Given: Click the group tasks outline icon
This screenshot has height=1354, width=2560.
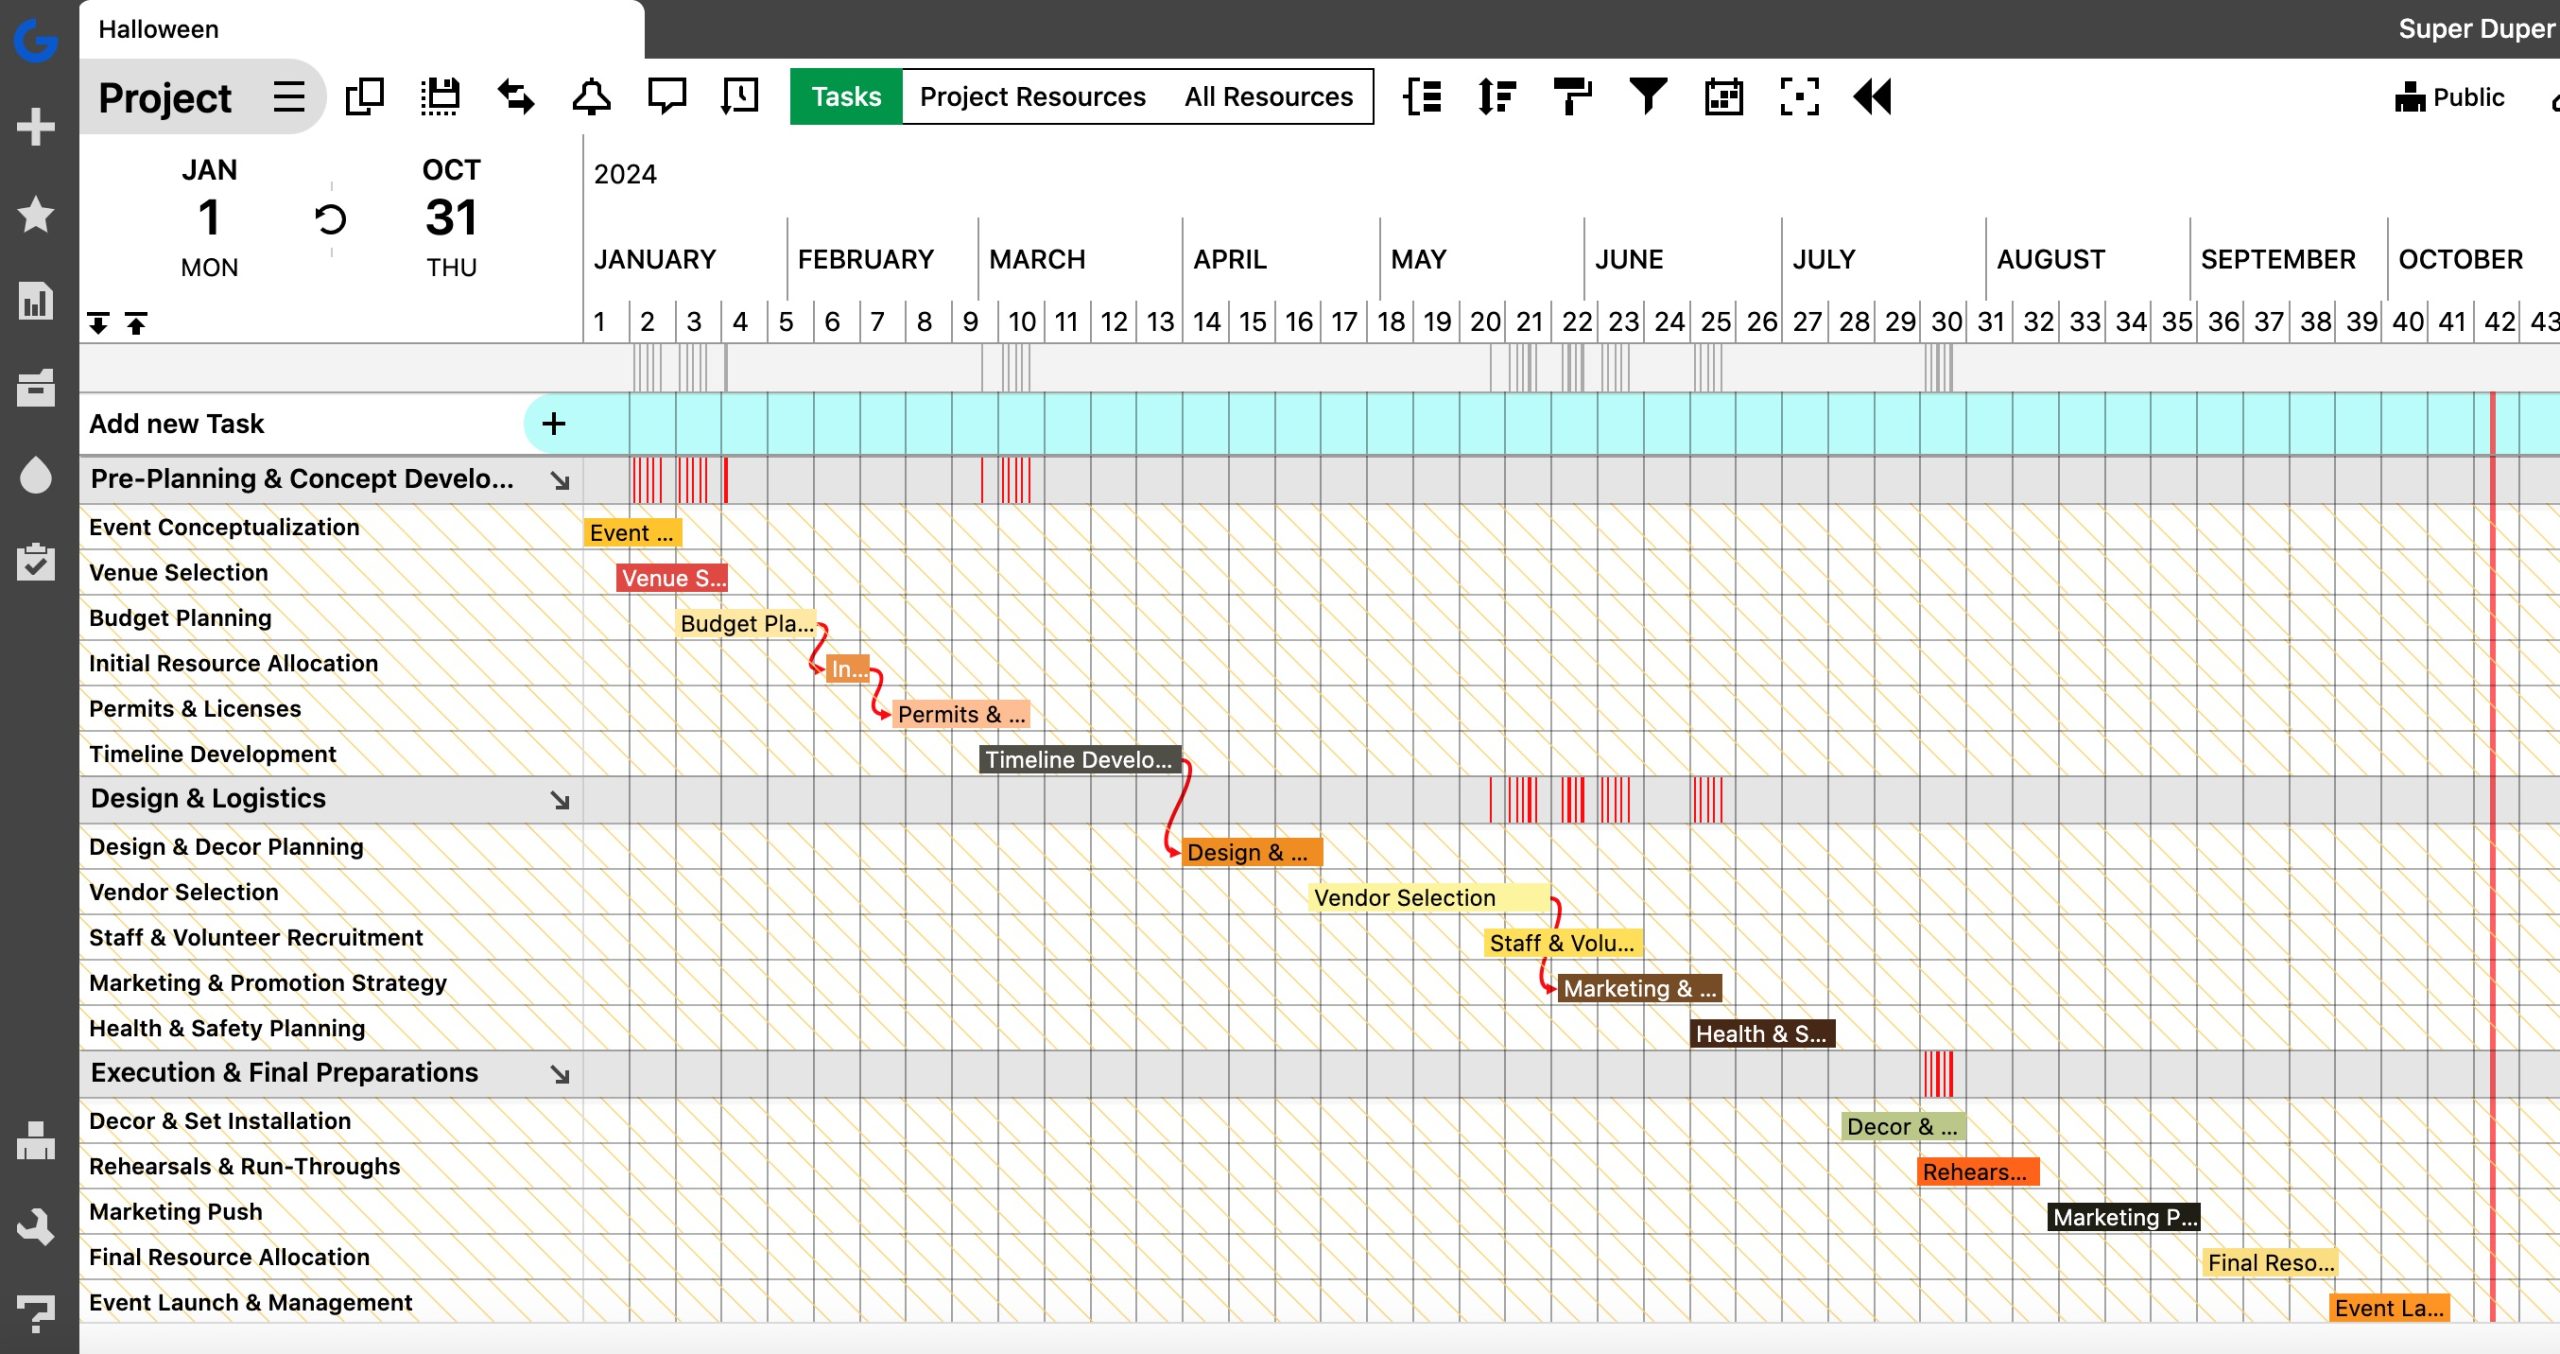Looking at the screenshot, I should point(1422,97).
